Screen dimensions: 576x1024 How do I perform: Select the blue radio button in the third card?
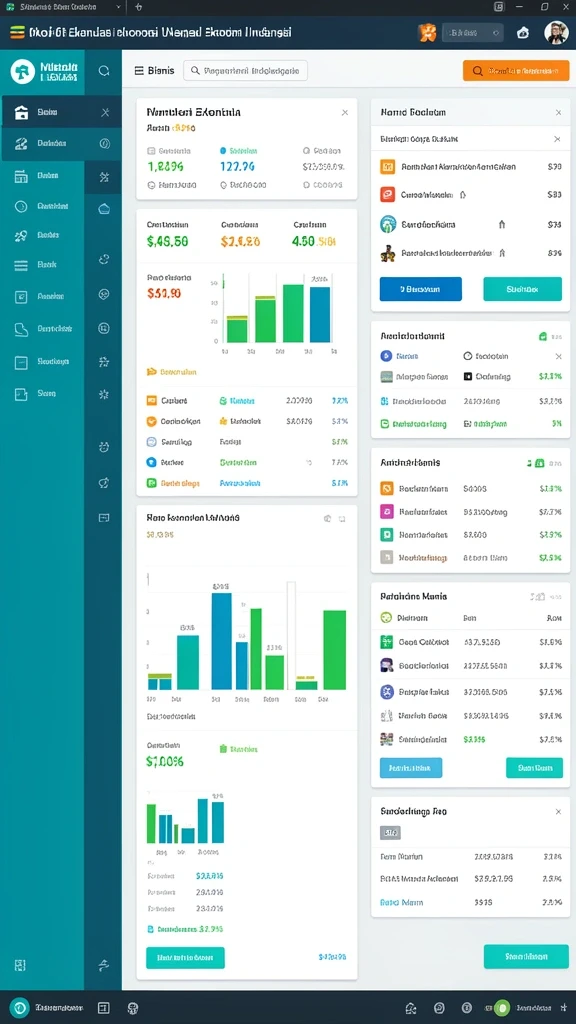[385, 356]
